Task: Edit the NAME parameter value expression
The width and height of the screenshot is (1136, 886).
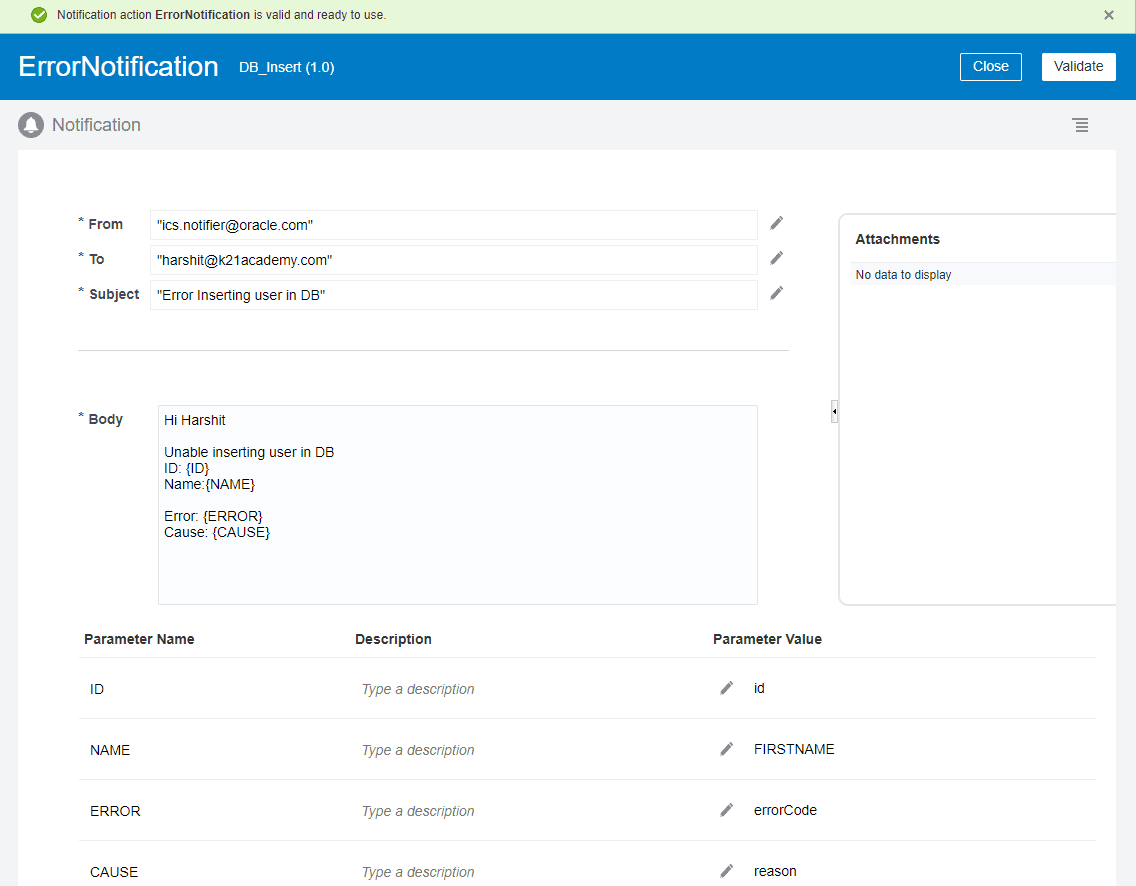Action: pos(726,749)
